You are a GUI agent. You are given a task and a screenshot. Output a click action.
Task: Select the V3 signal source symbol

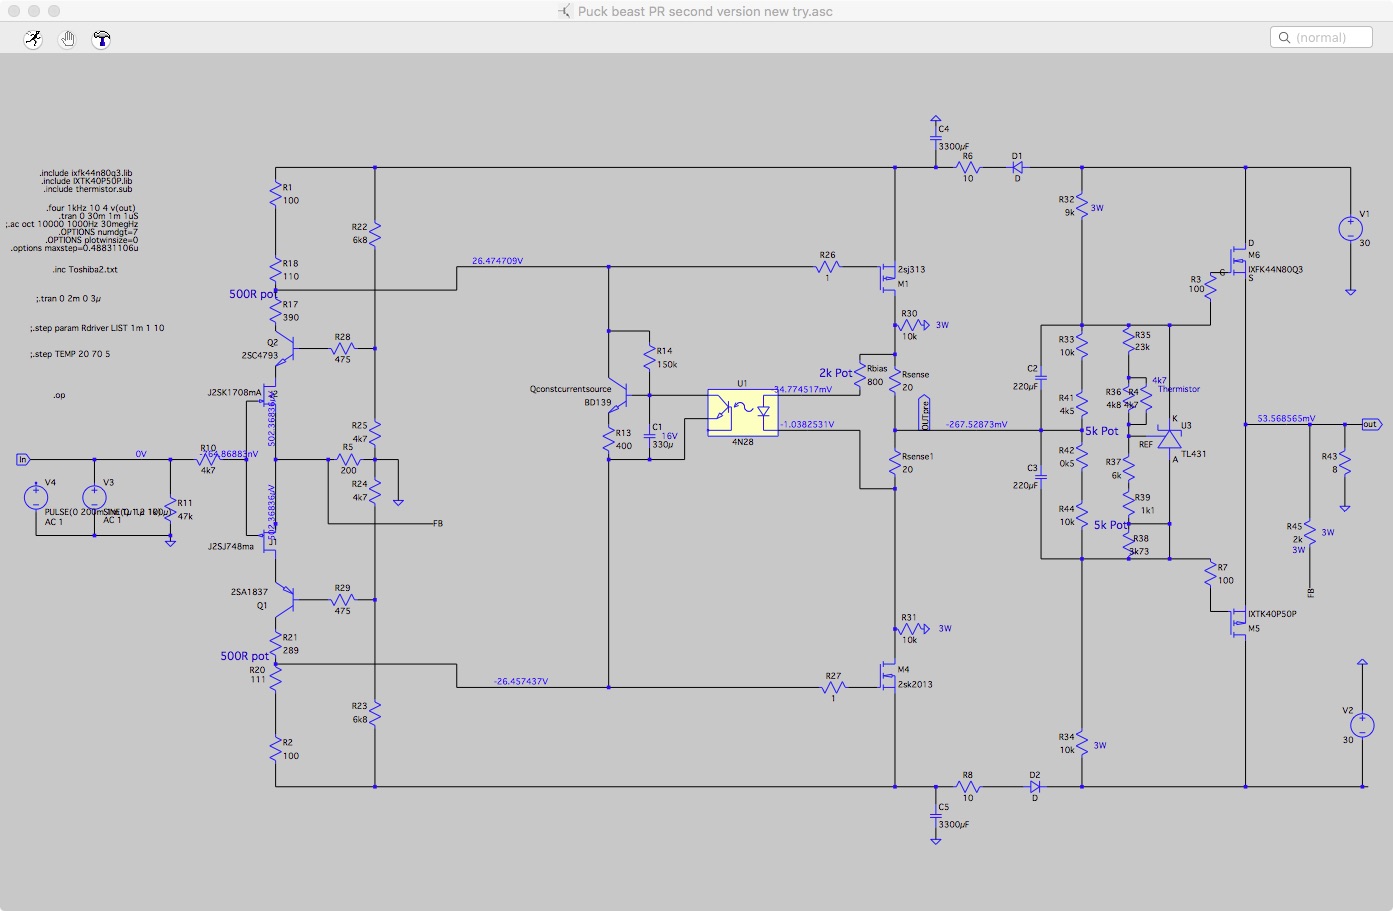tap(95, 497)
